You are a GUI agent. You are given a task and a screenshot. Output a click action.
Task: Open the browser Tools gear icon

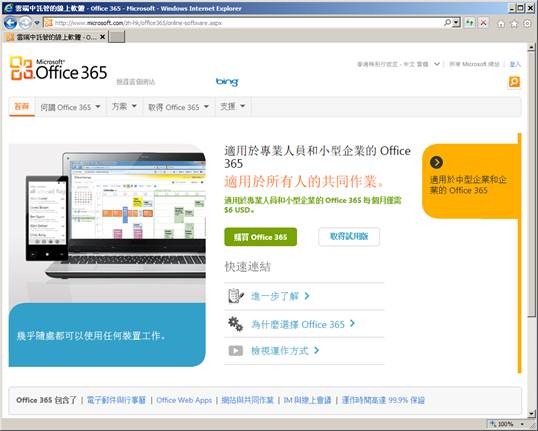pos(527,24)
